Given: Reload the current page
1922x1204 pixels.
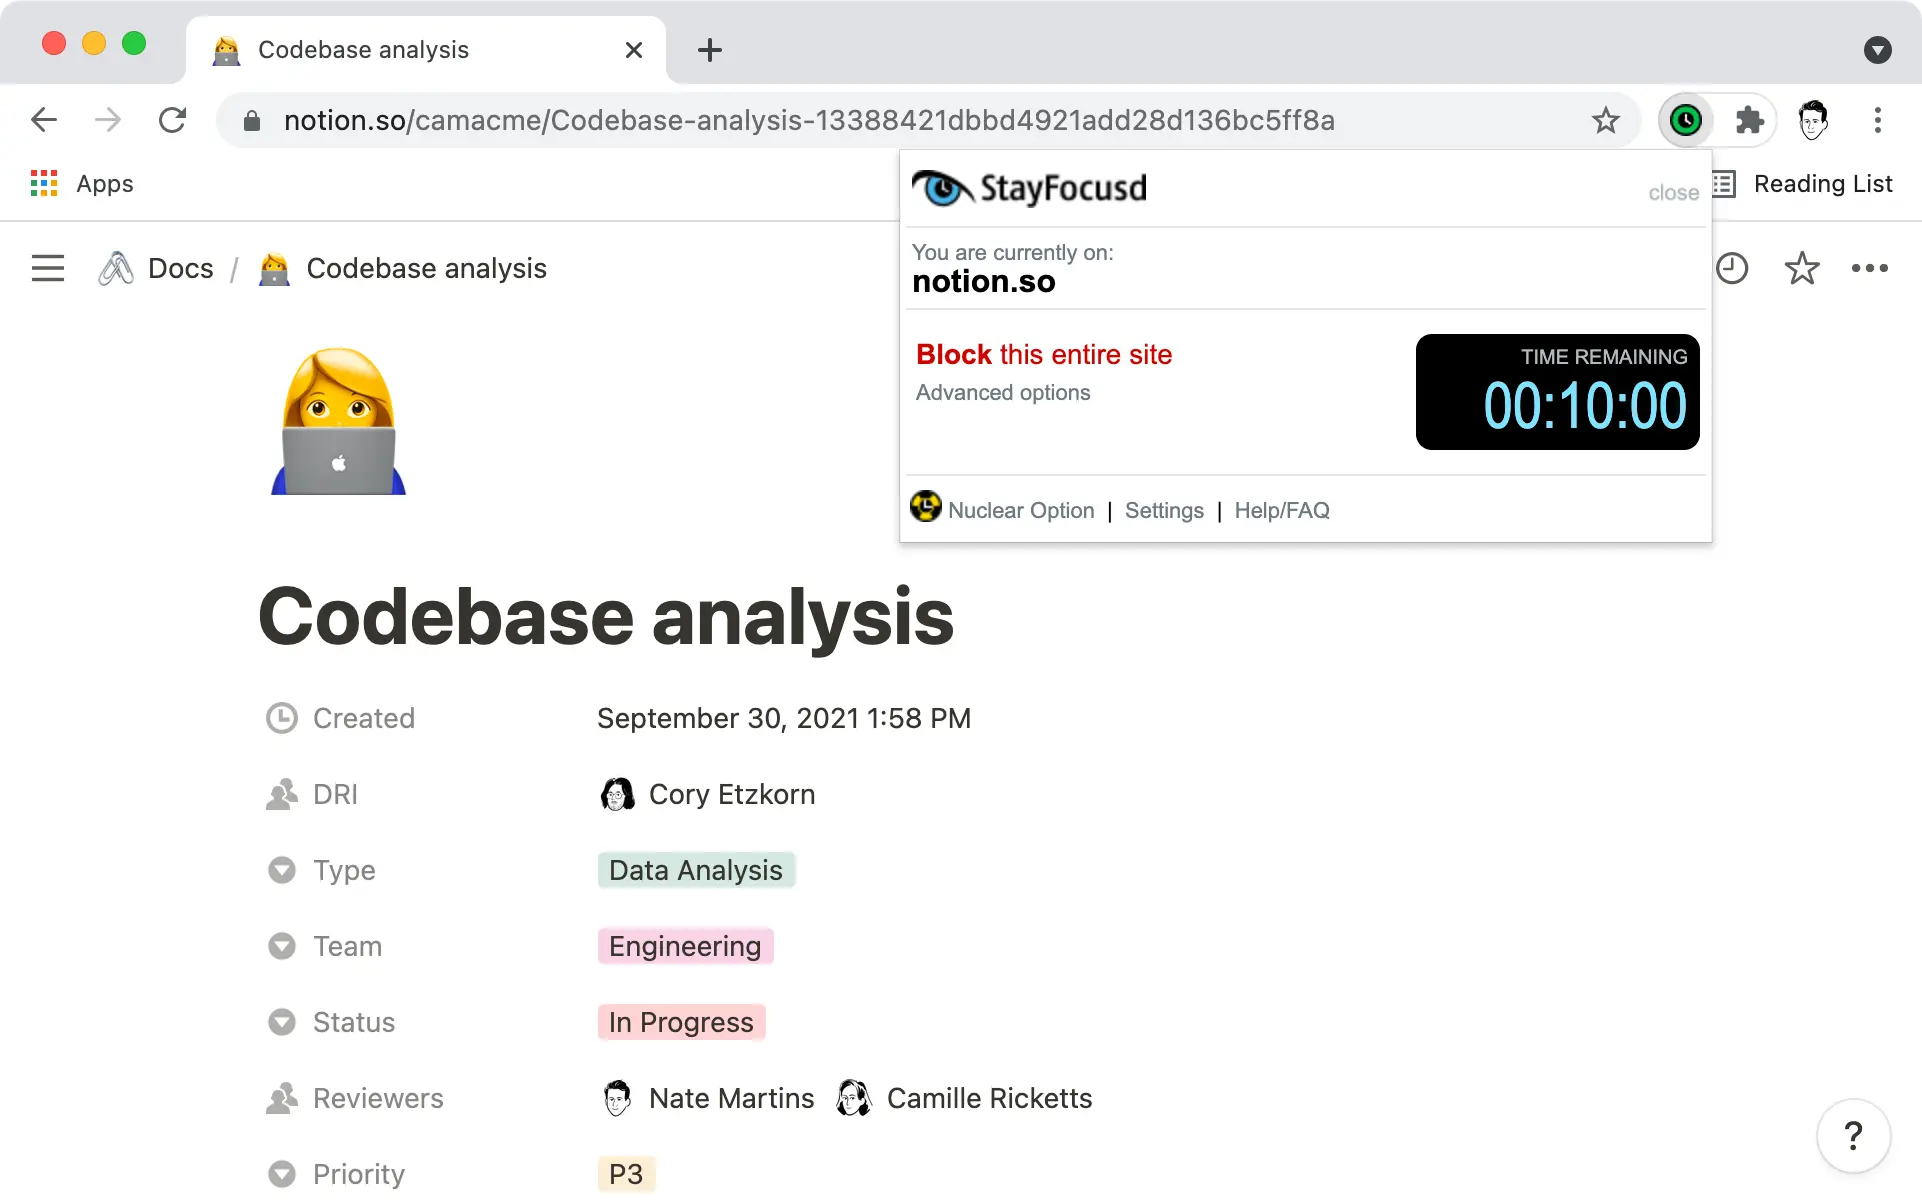Looking at the screenshot, I should click(172, 121).
